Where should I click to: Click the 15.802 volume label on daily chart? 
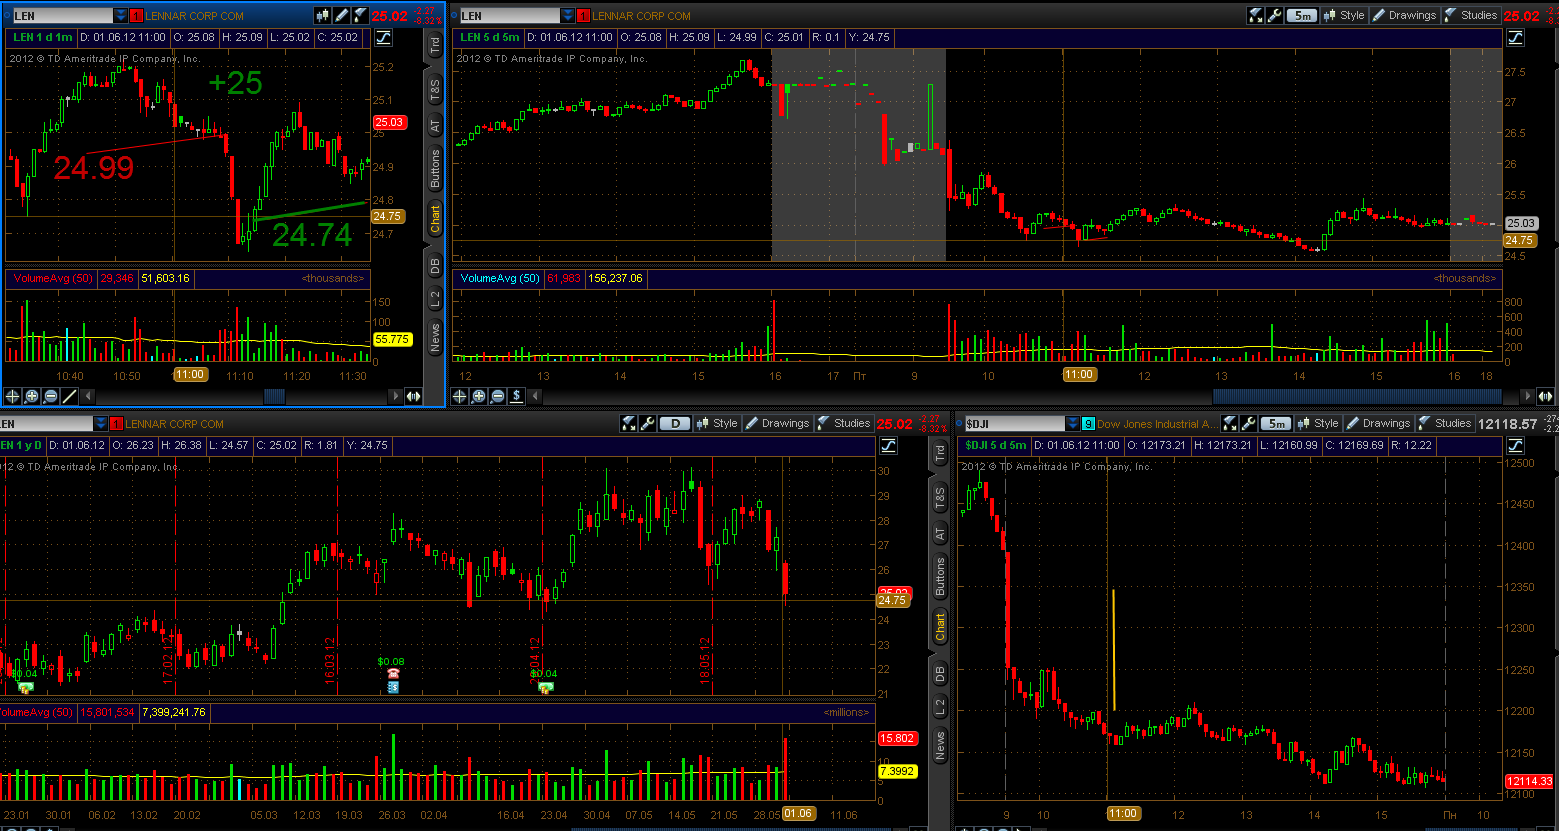[x=896, y=738]
